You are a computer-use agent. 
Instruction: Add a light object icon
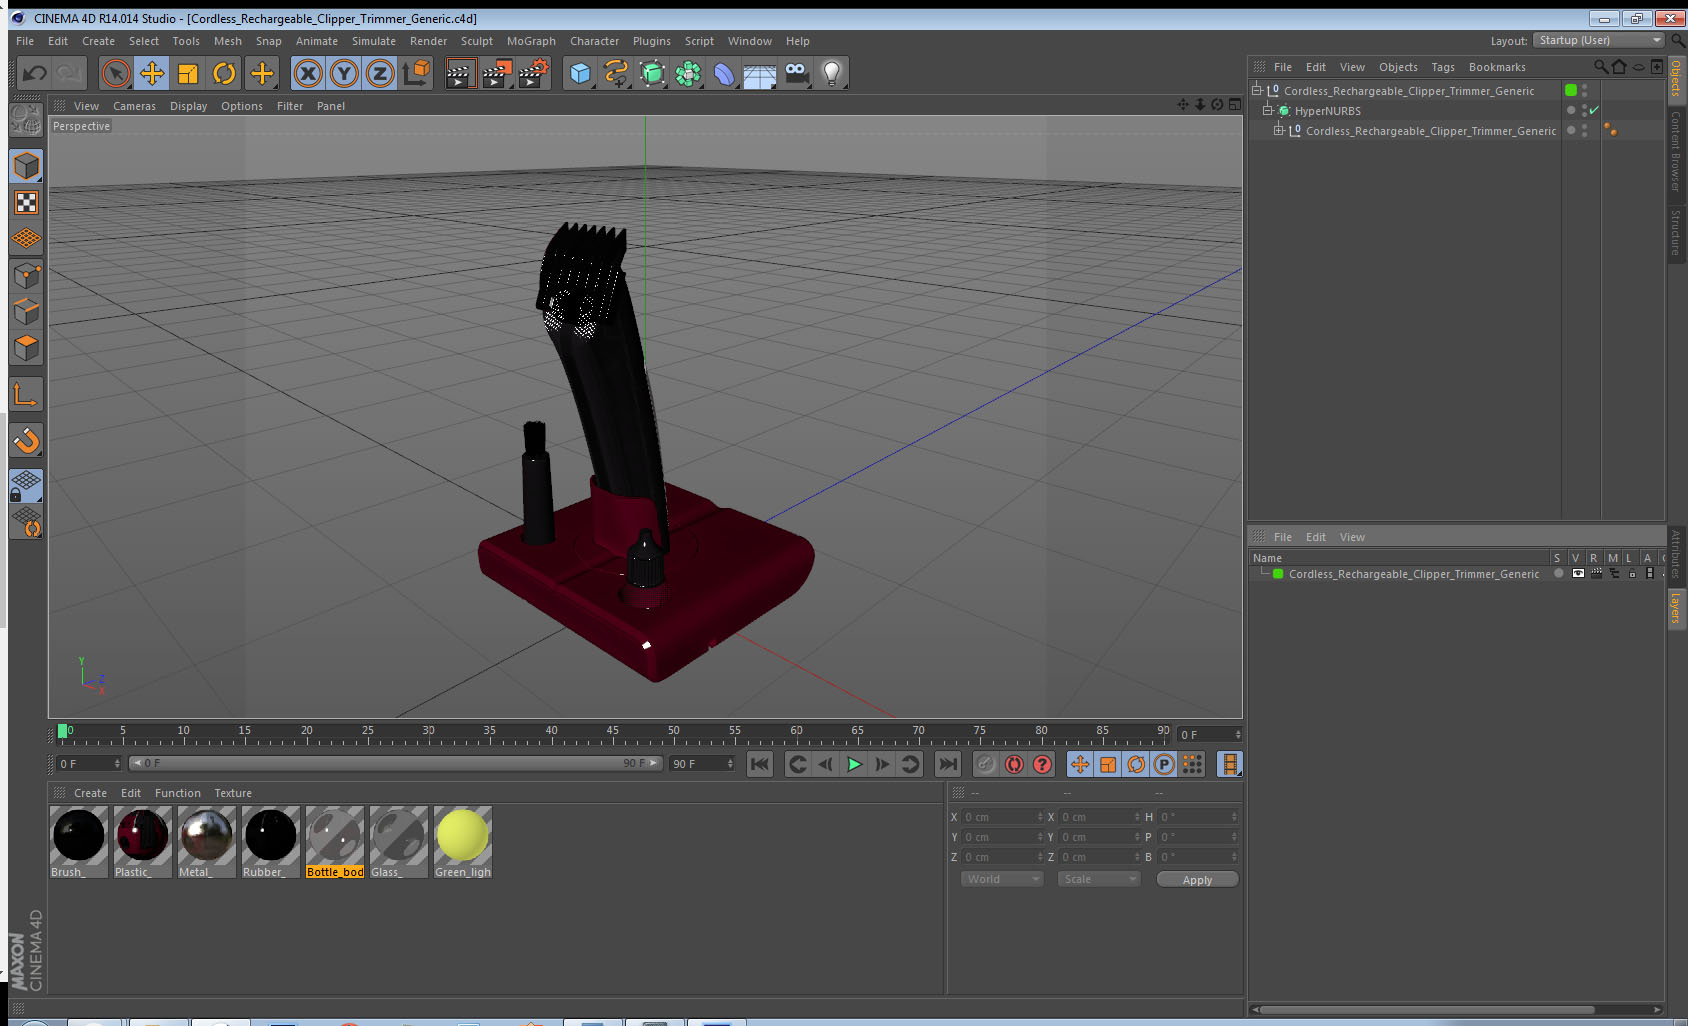pyautogui.click(x=832, y=73)
